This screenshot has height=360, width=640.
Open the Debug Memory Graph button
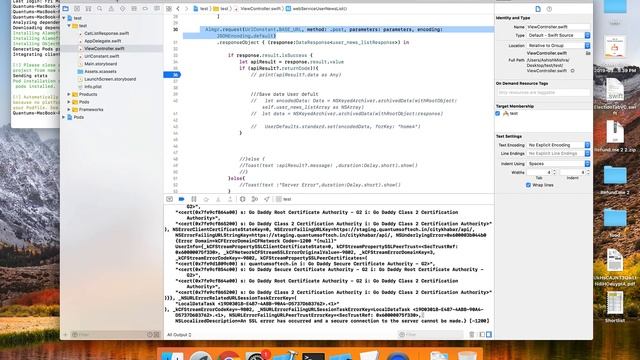tap(255, 199)
